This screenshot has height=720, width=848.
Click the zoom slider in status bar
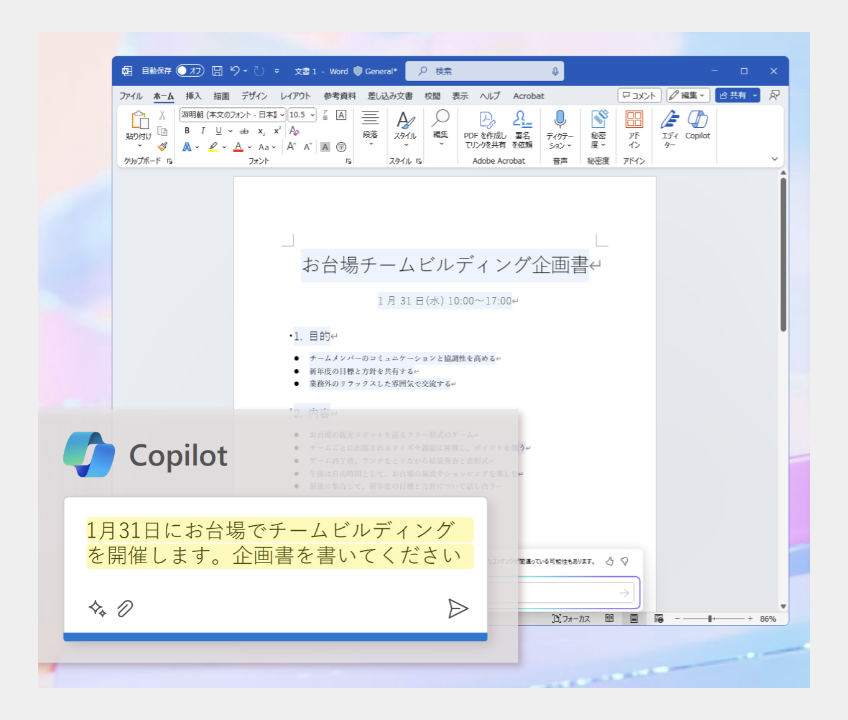pos(711,619)
